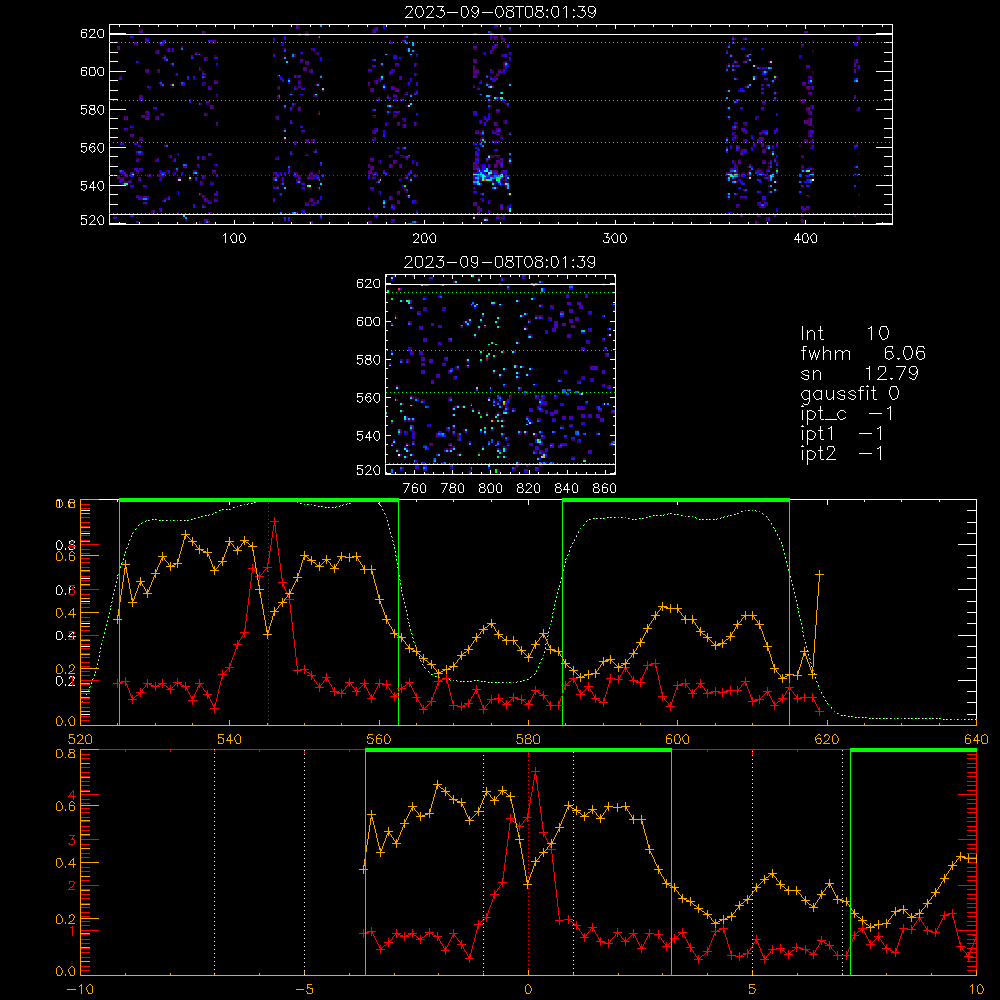Select the 'ipt2 -1' readout
This screenshot has width=1000, height=1000.
coord(842,453)
